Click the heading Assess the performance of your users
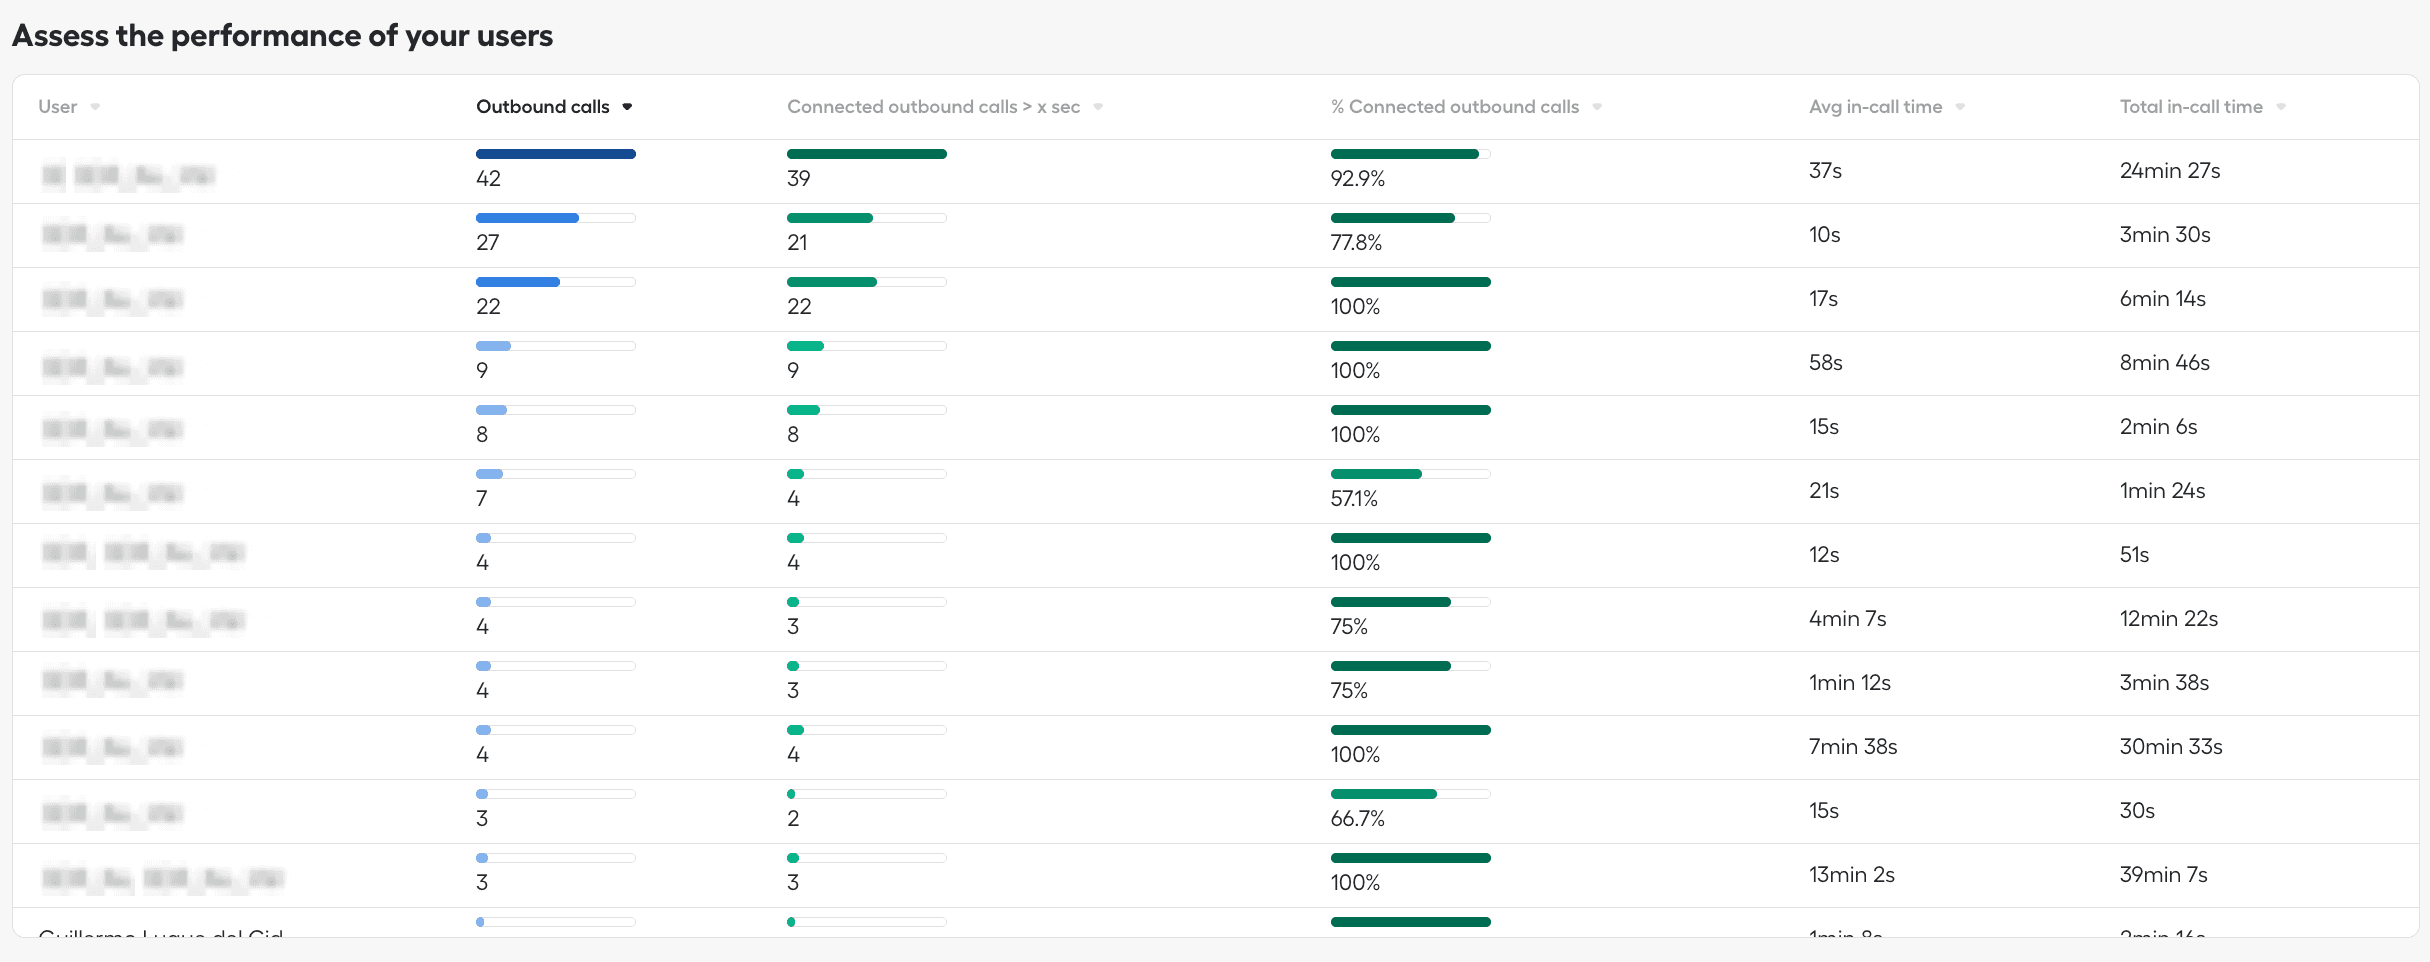 (283, 35)
